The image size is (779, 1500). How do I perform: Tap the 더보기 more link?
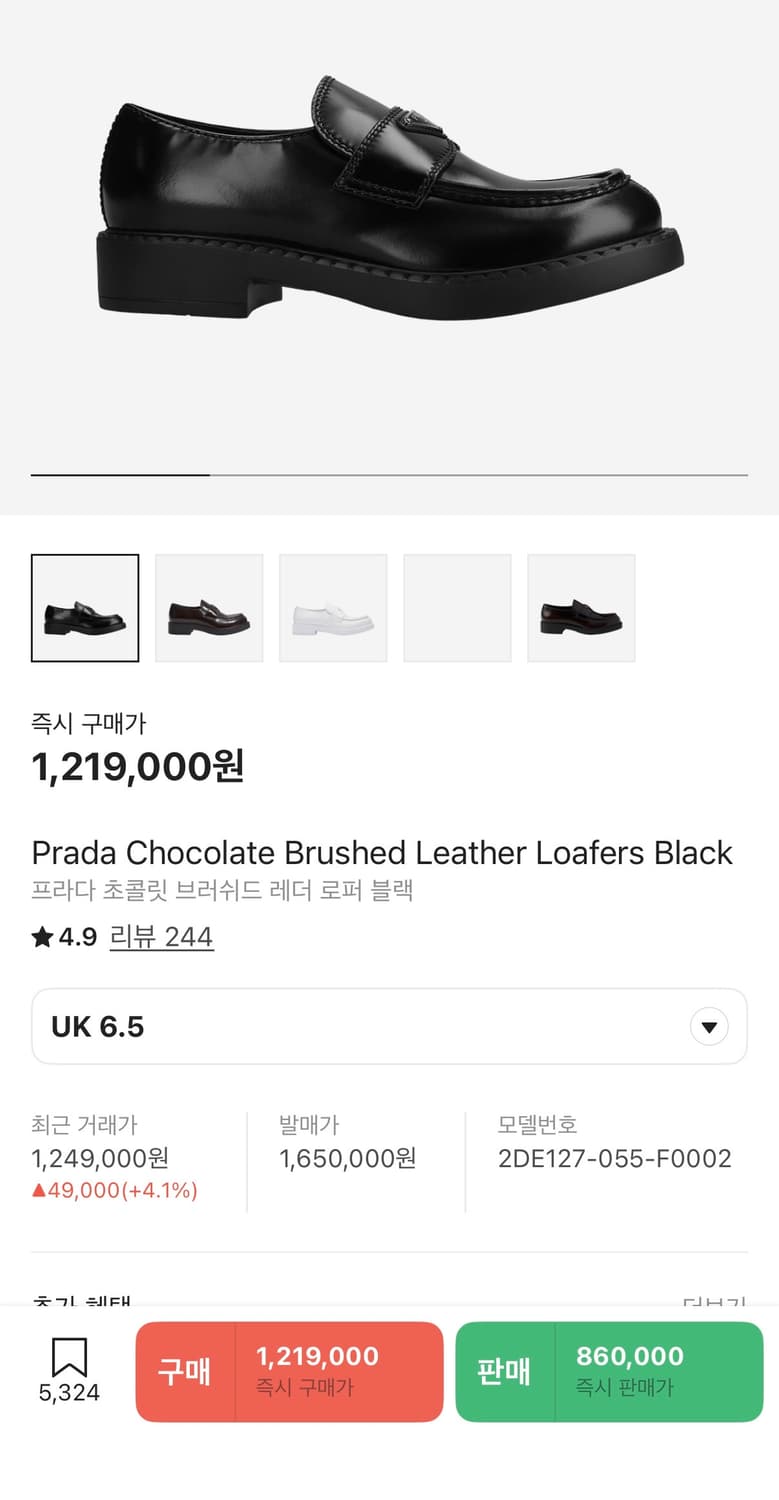click(714, 1302)
